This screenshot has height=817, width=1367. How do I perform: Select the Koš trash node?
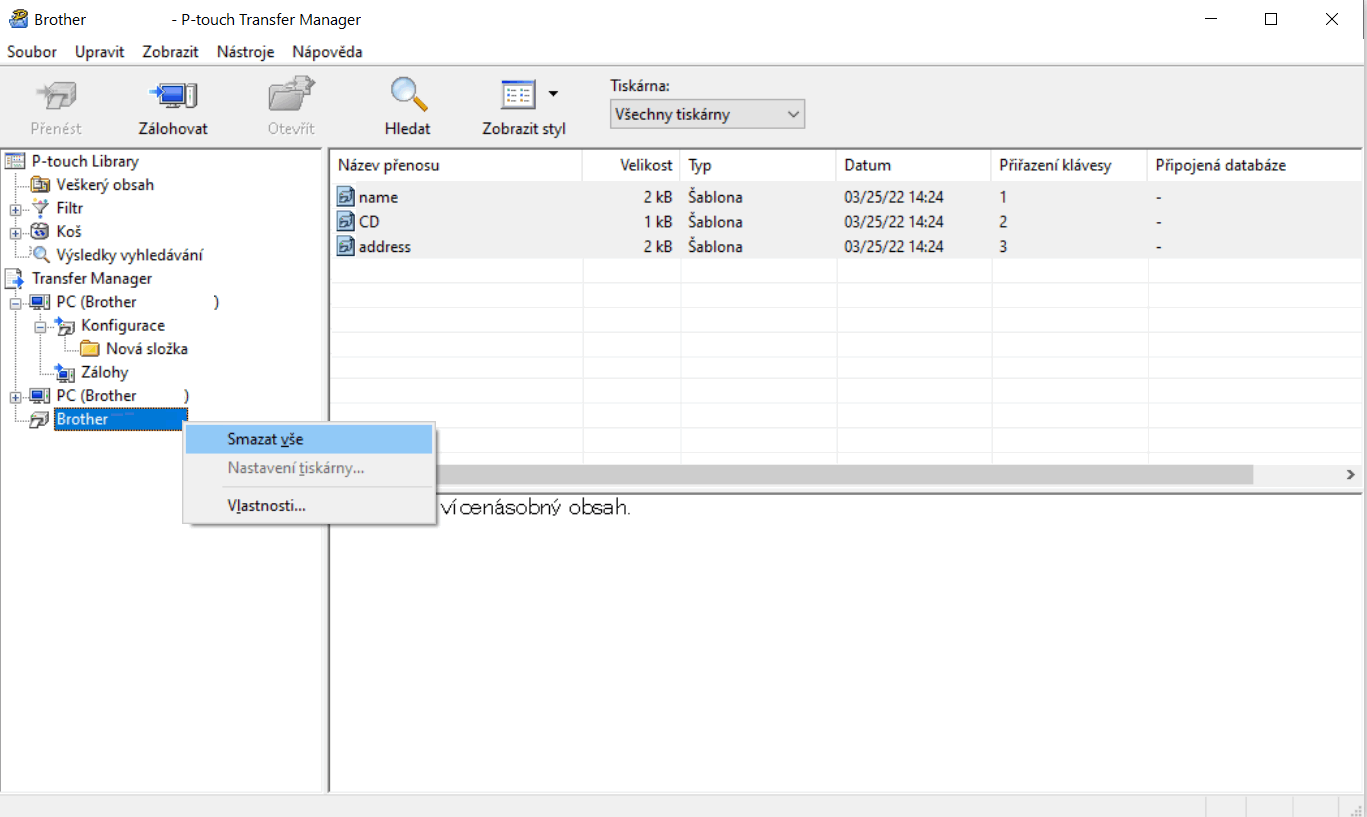tap(69, 232)
